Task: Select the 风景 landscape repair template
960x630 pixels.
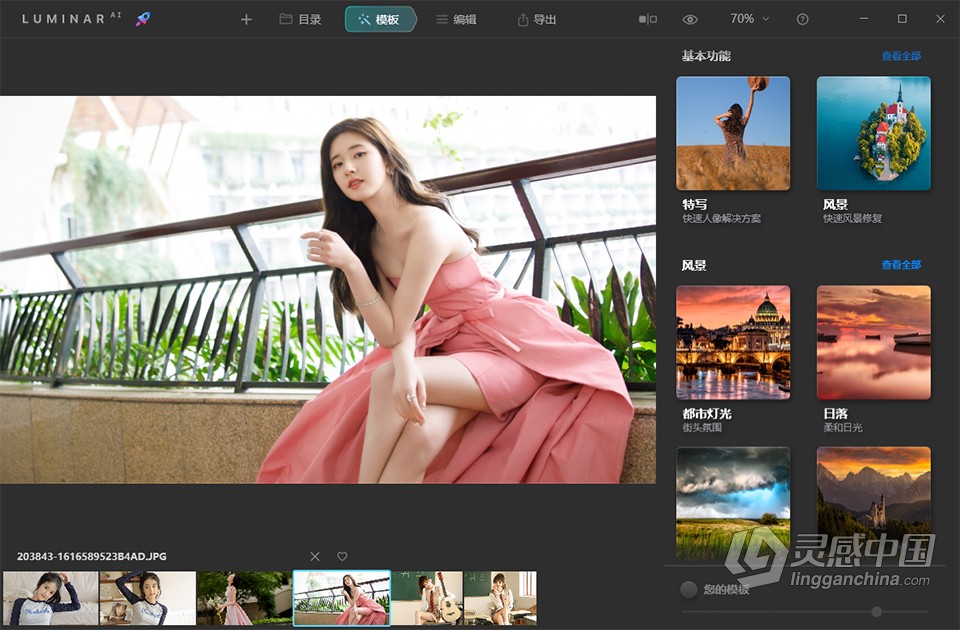Action: pos(873,133)
